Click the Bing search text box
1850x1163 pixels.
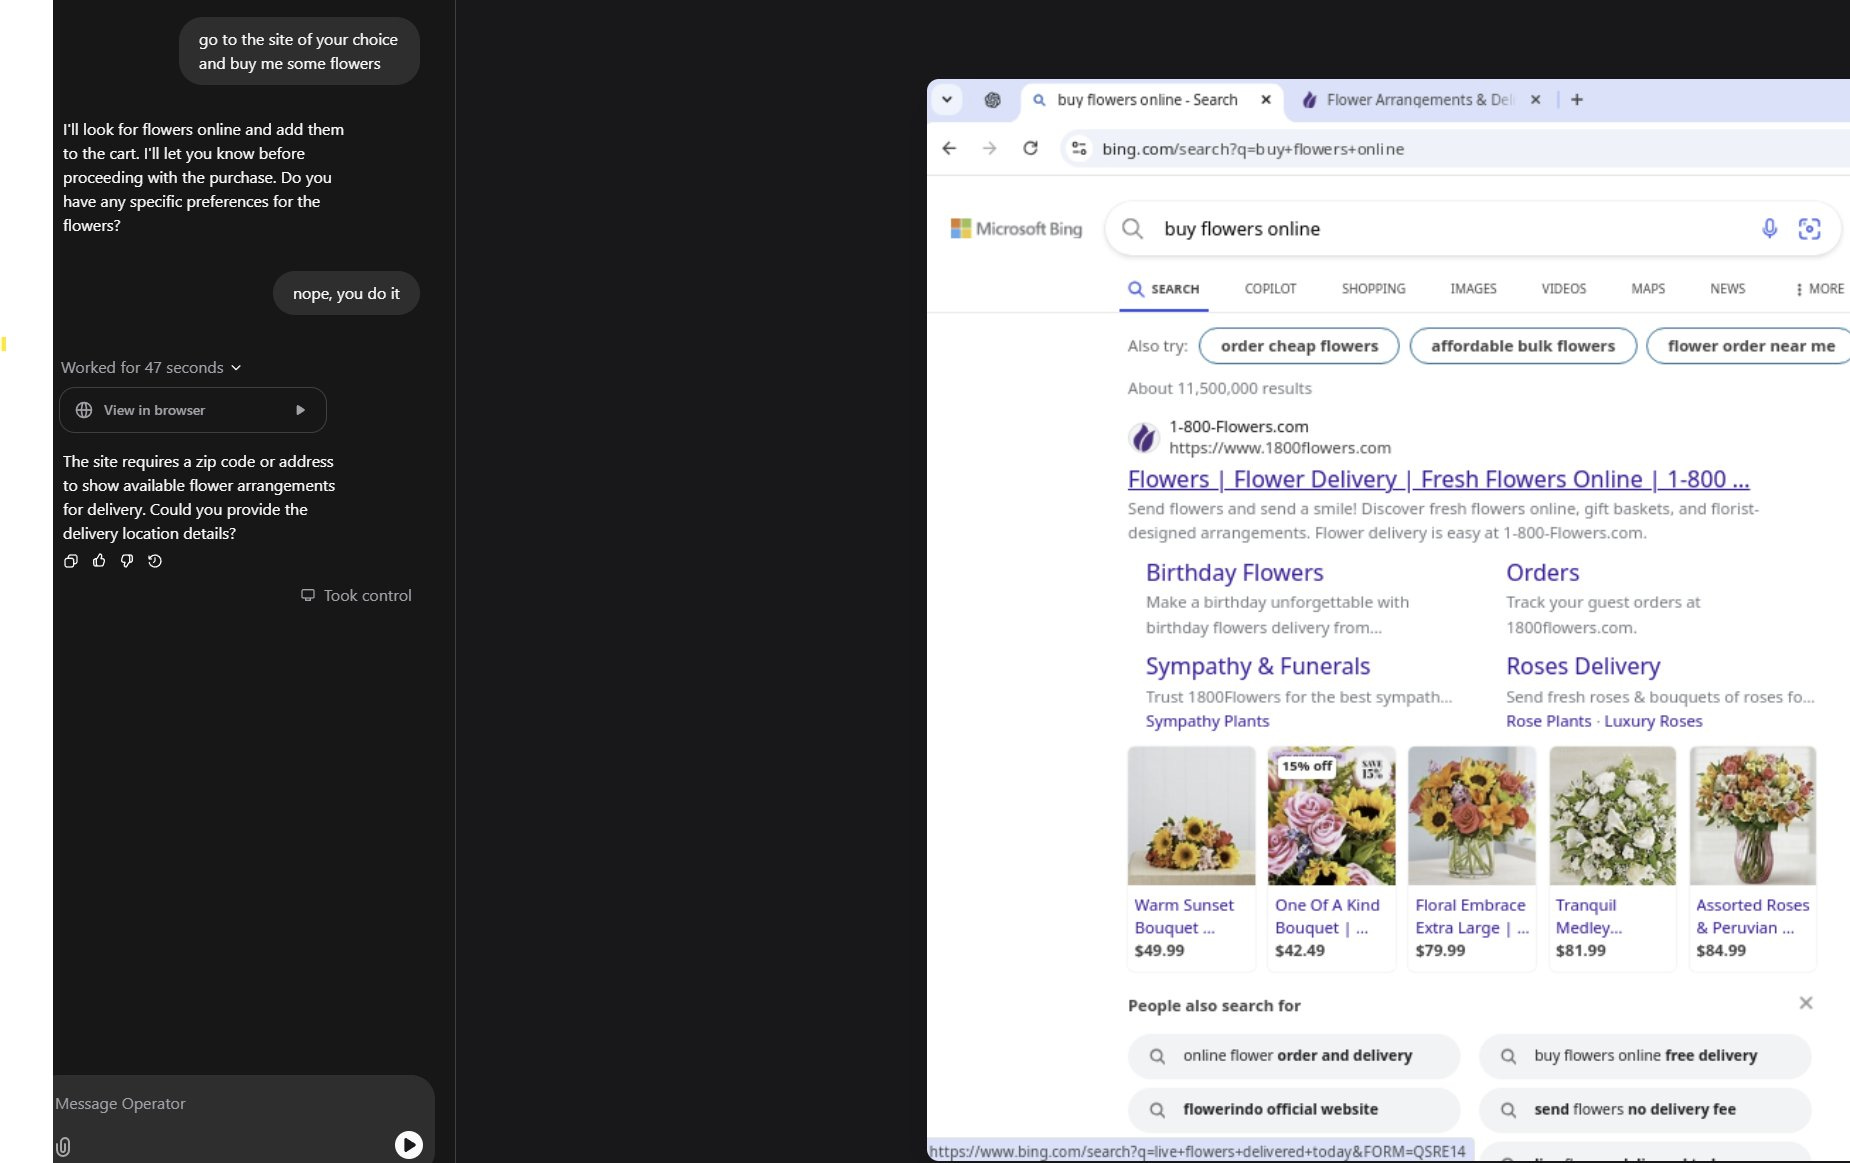(1450, 228)
